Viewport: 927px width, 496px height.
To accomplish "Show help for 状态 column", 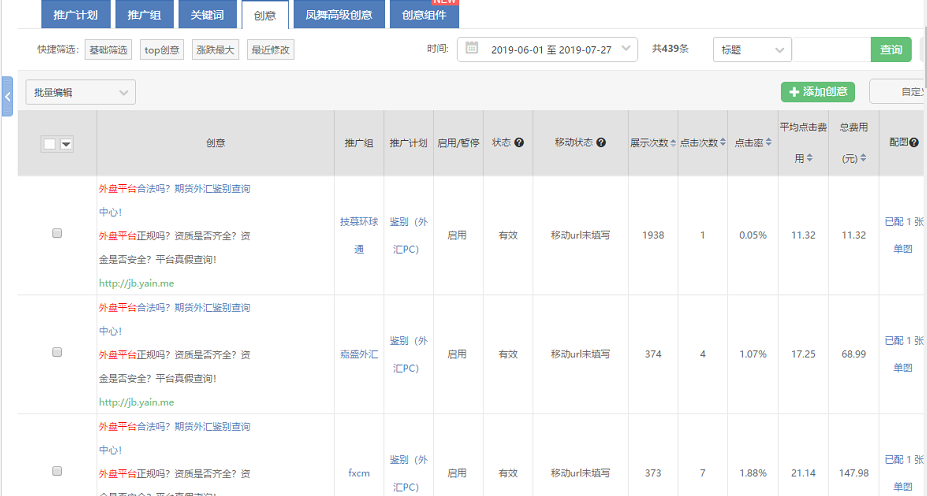I will click(519, 142).
